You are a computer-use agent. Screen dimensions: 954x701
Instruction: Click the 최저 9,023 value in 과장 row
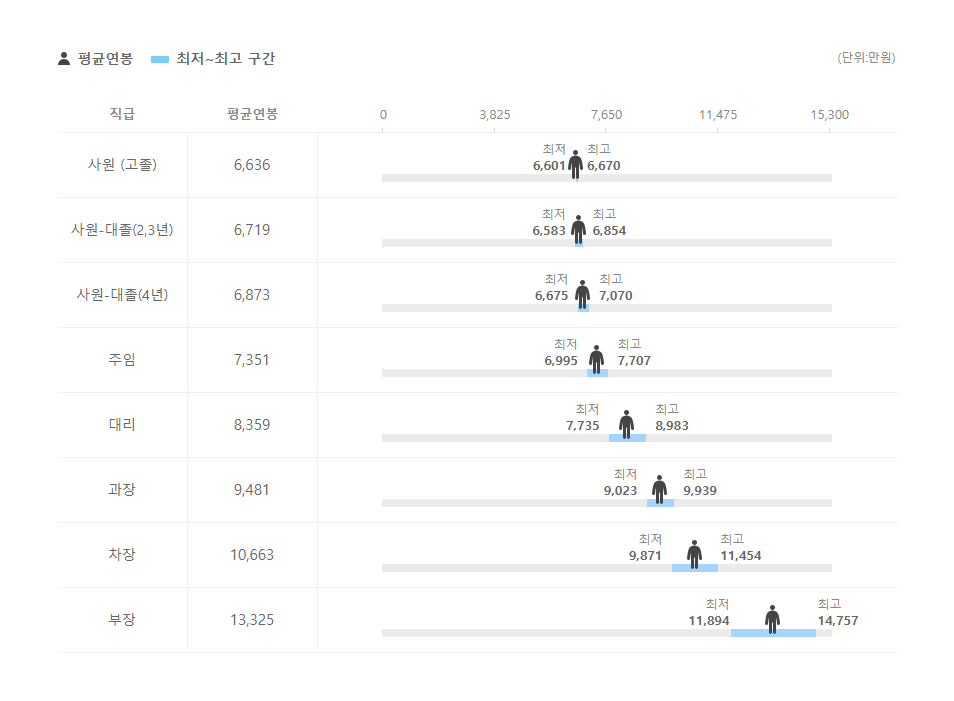620,491
